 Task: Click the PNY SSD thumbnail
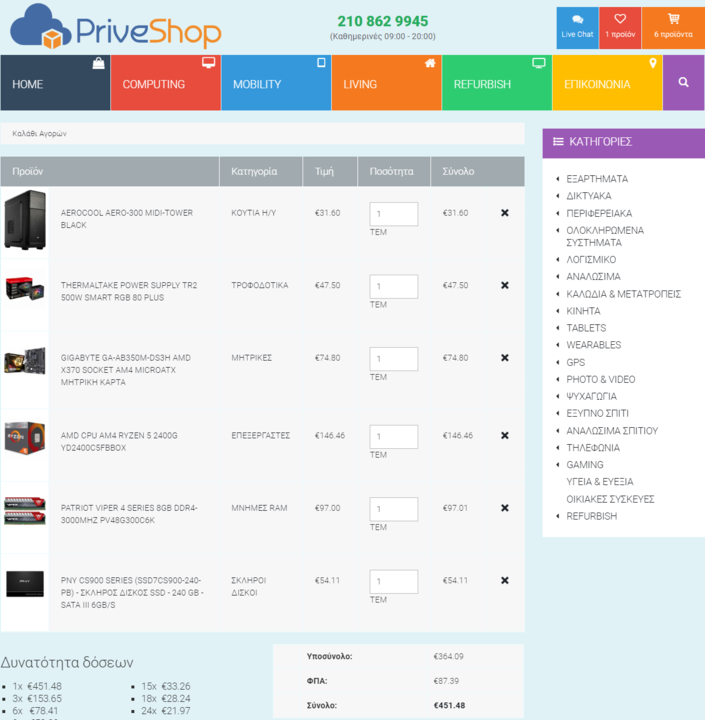[25, 584]
